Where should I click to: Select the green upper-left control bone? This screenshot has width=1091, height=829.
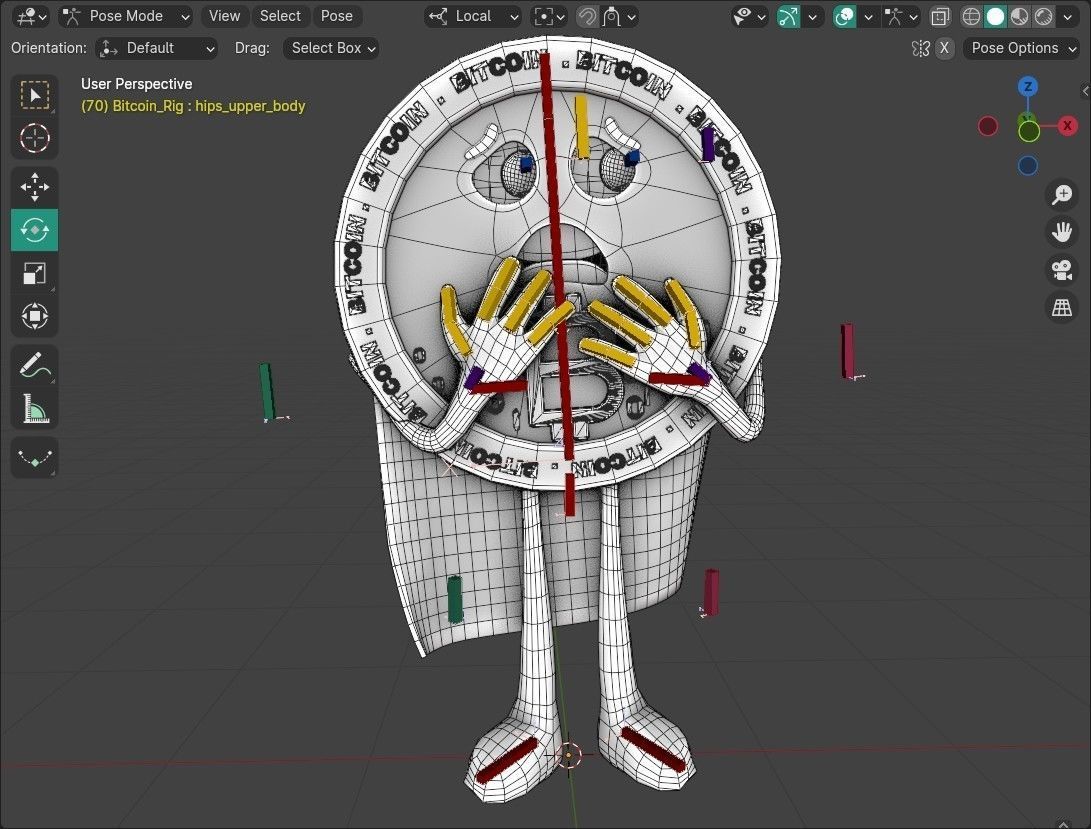coord(266,391)
